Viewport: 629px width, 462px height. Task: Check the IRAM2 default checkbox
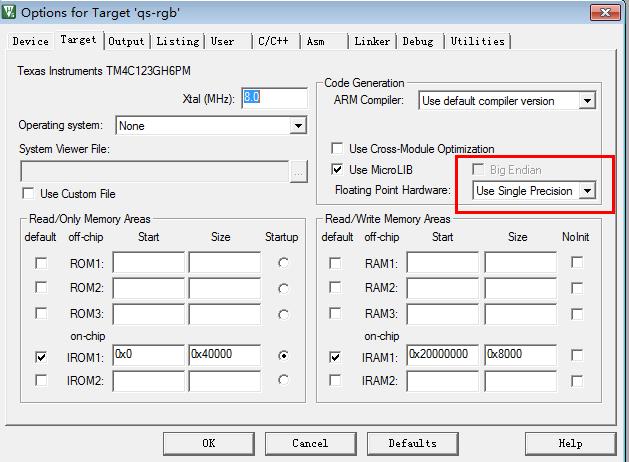pyautogui.click(x=335, y=380)
